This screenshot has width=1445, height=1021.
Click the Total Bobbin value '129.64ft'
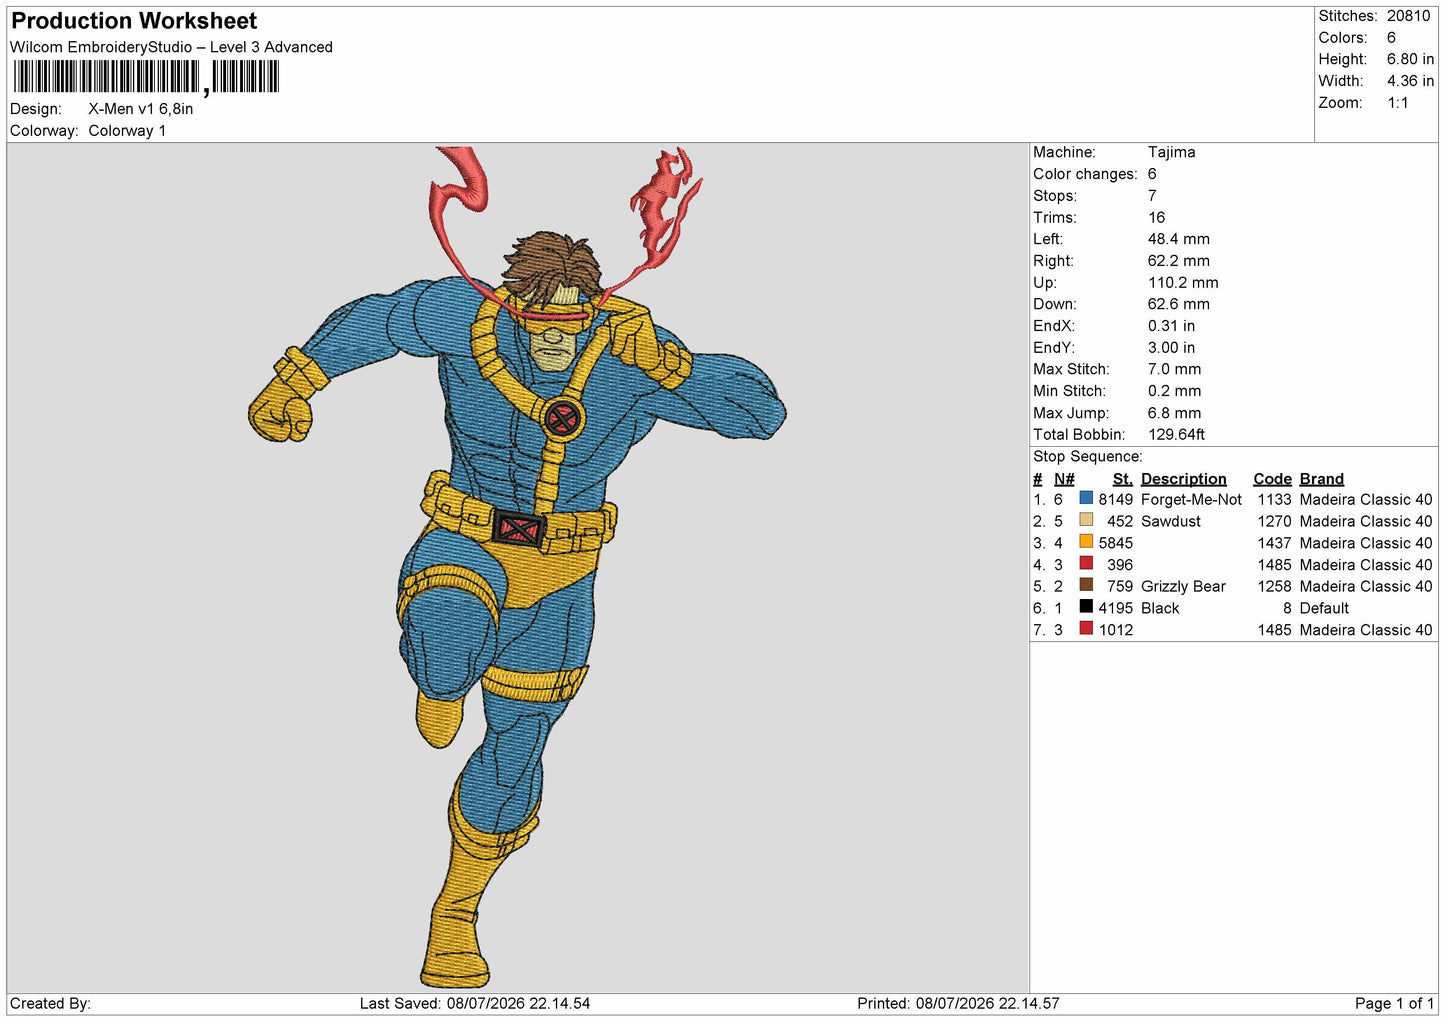coord(1176,435)
